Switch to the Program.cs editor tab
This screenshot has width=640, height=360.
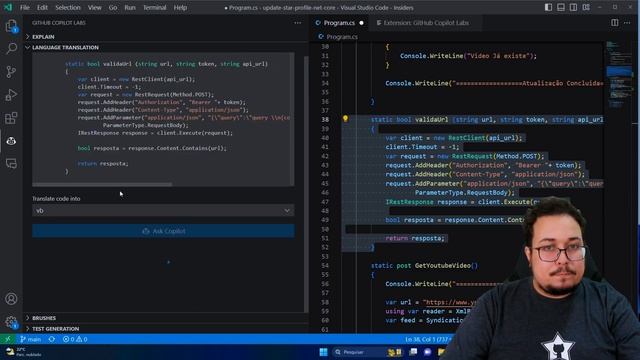pyautogui.click(x=339, y=23)
